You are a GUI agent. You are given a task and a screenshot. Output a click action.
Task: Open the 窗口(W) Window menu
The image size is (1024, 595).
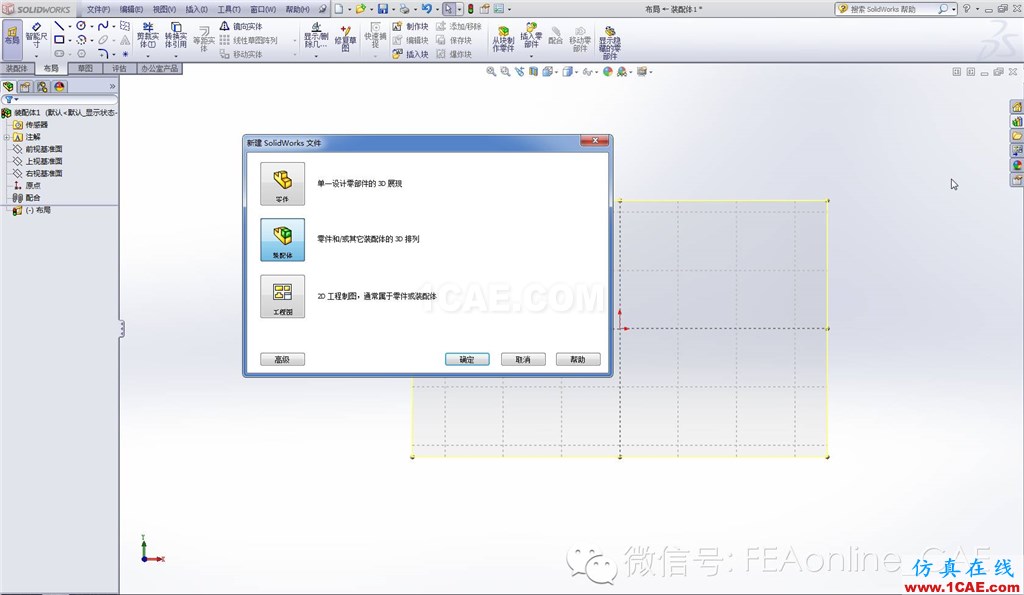[x=263, y=9]
